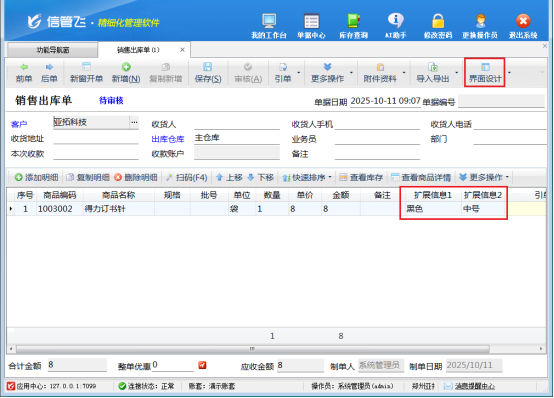Launch the AI助手 assistant
The height and width of the screenshot is (398, 554).
[x=396, y=25]
